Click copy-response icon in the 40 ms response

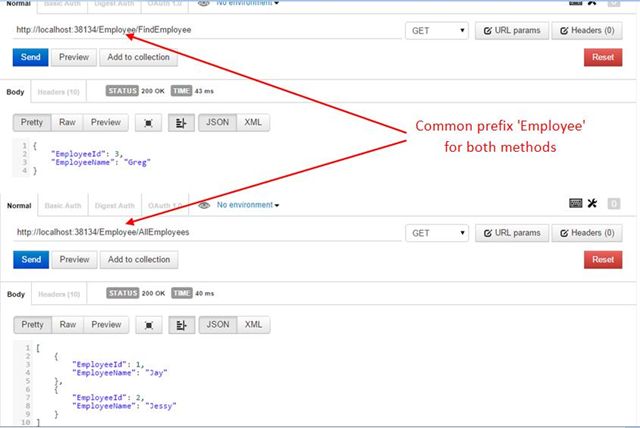[149, 325]
